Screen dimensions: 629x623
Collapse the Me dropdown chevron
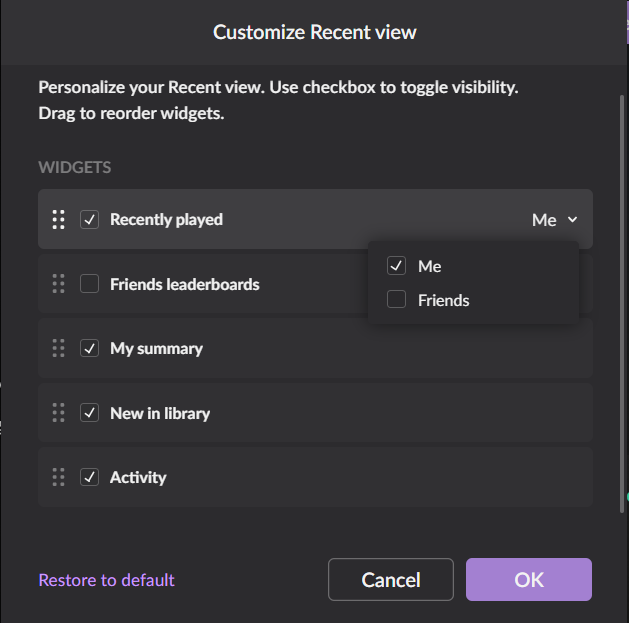(x=572, y=220)
